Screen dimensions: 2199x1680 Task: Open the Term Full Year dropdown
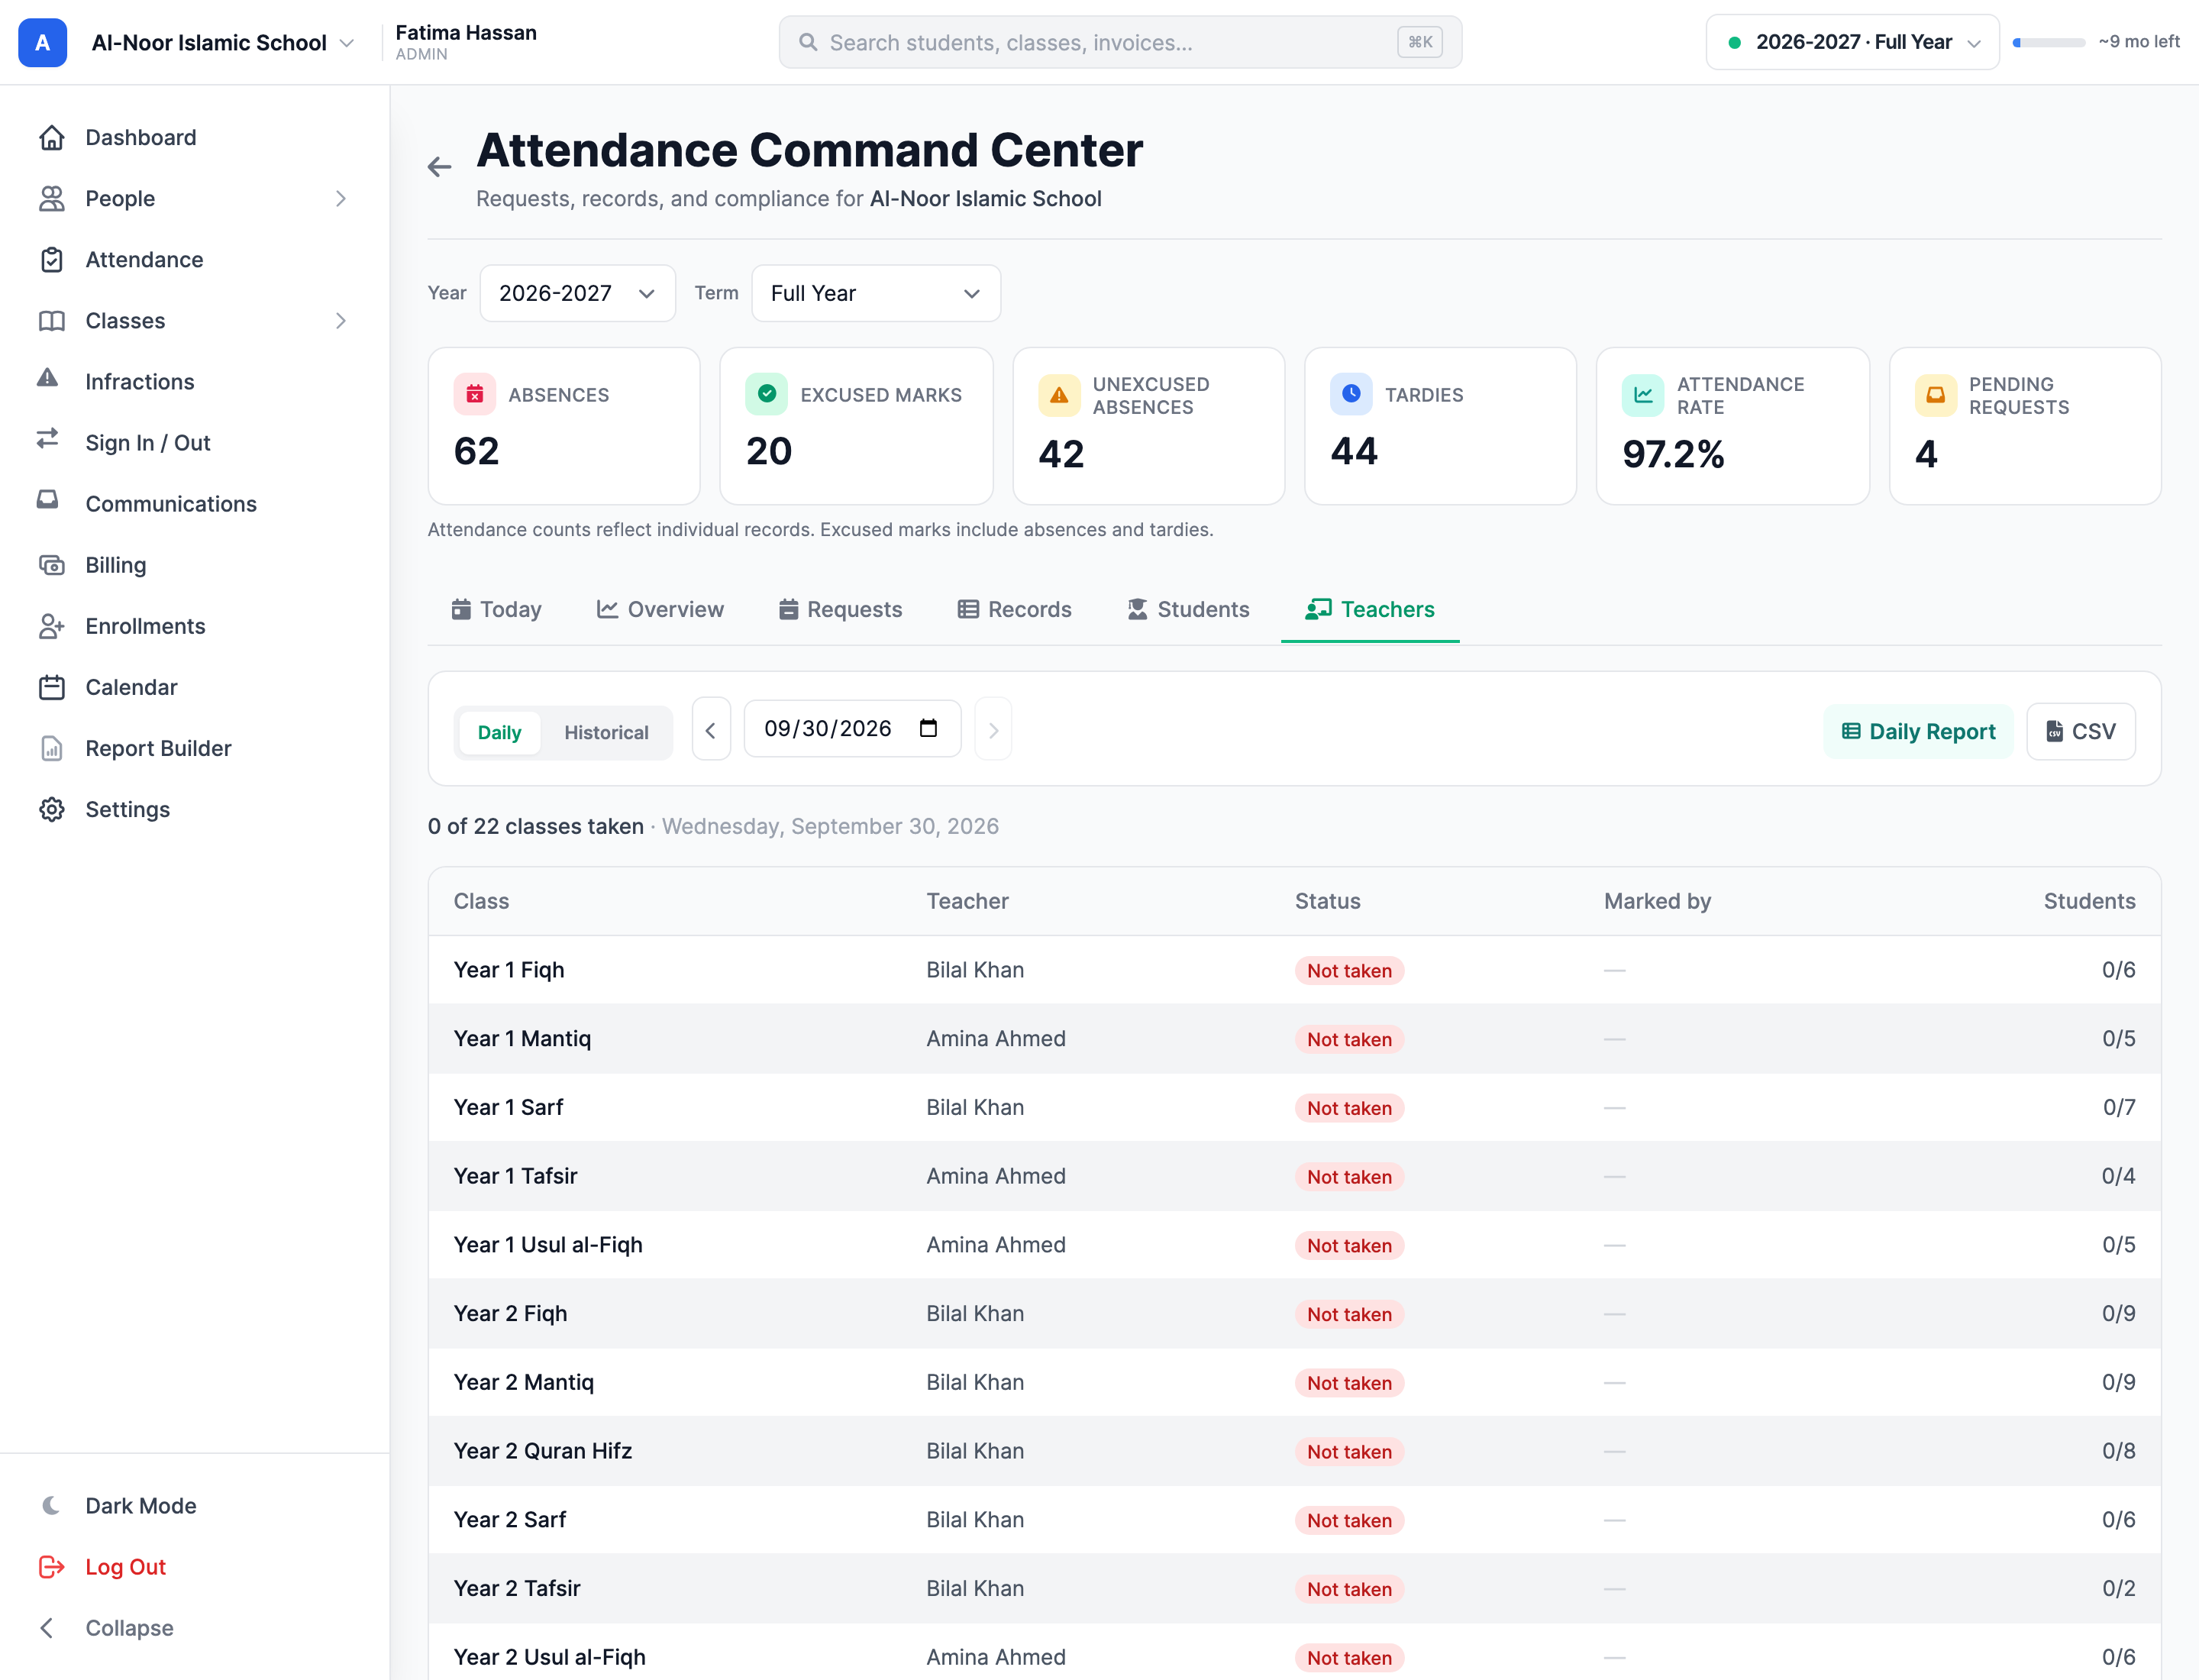click(875, 293)
